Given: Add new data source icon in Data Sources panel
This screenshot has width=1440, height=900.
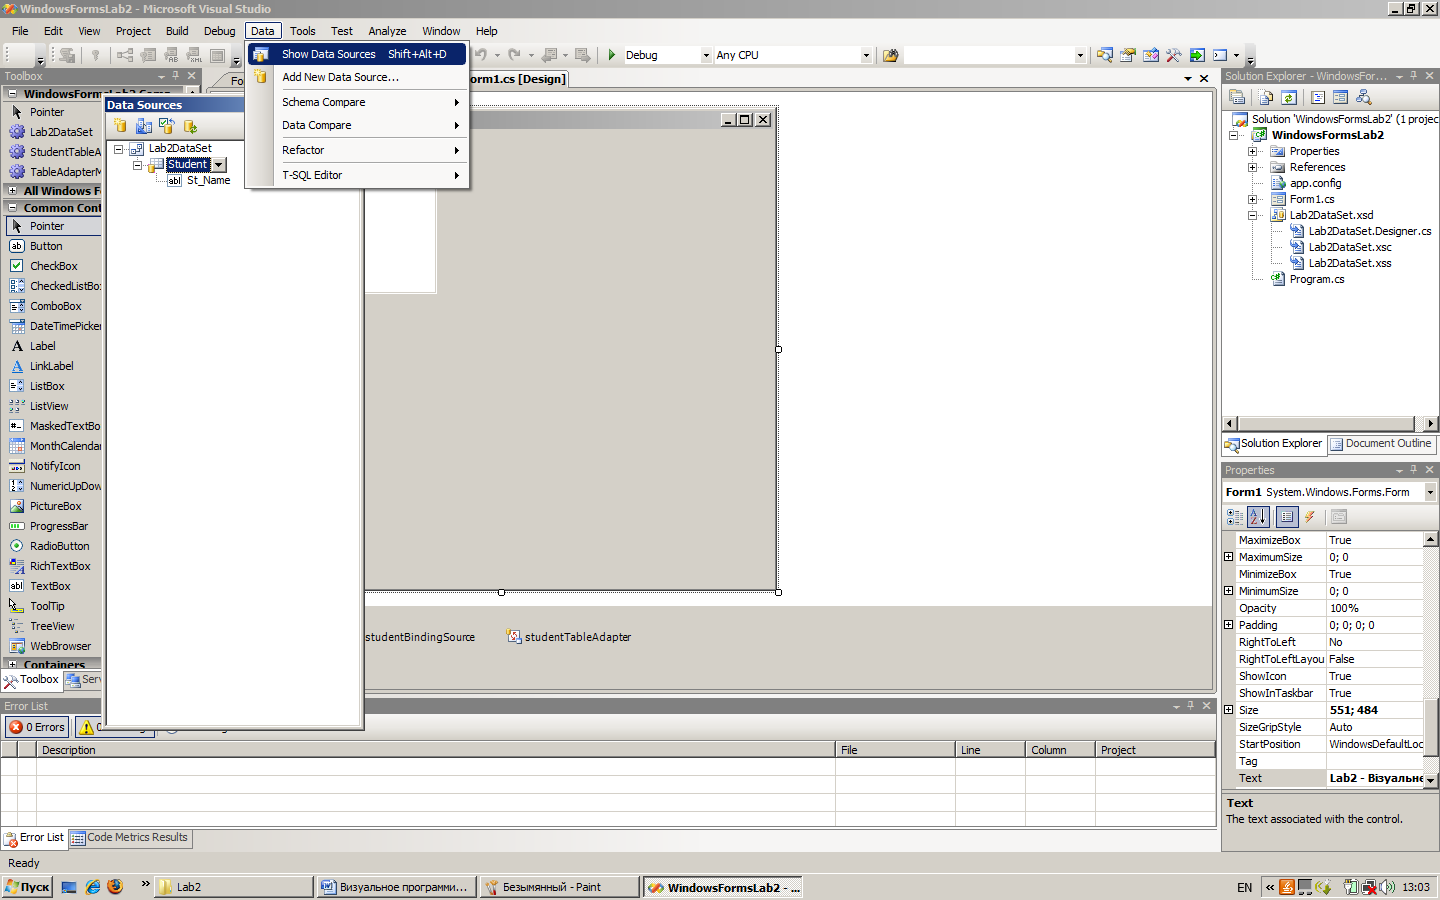Looking at the screenshot, I should (x=120, y=126).
